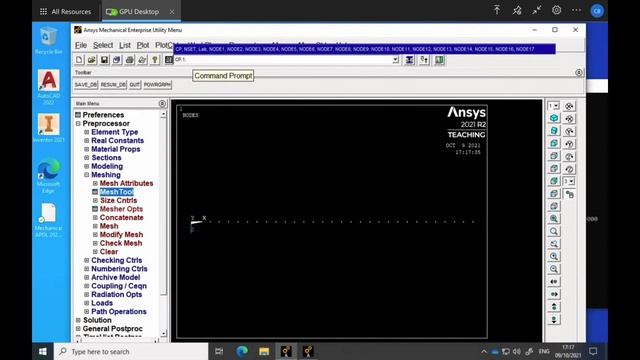The image size is (640, 360).
Task: Collapse the Toolbar panel arrow icon
Action: coord(579,73)
